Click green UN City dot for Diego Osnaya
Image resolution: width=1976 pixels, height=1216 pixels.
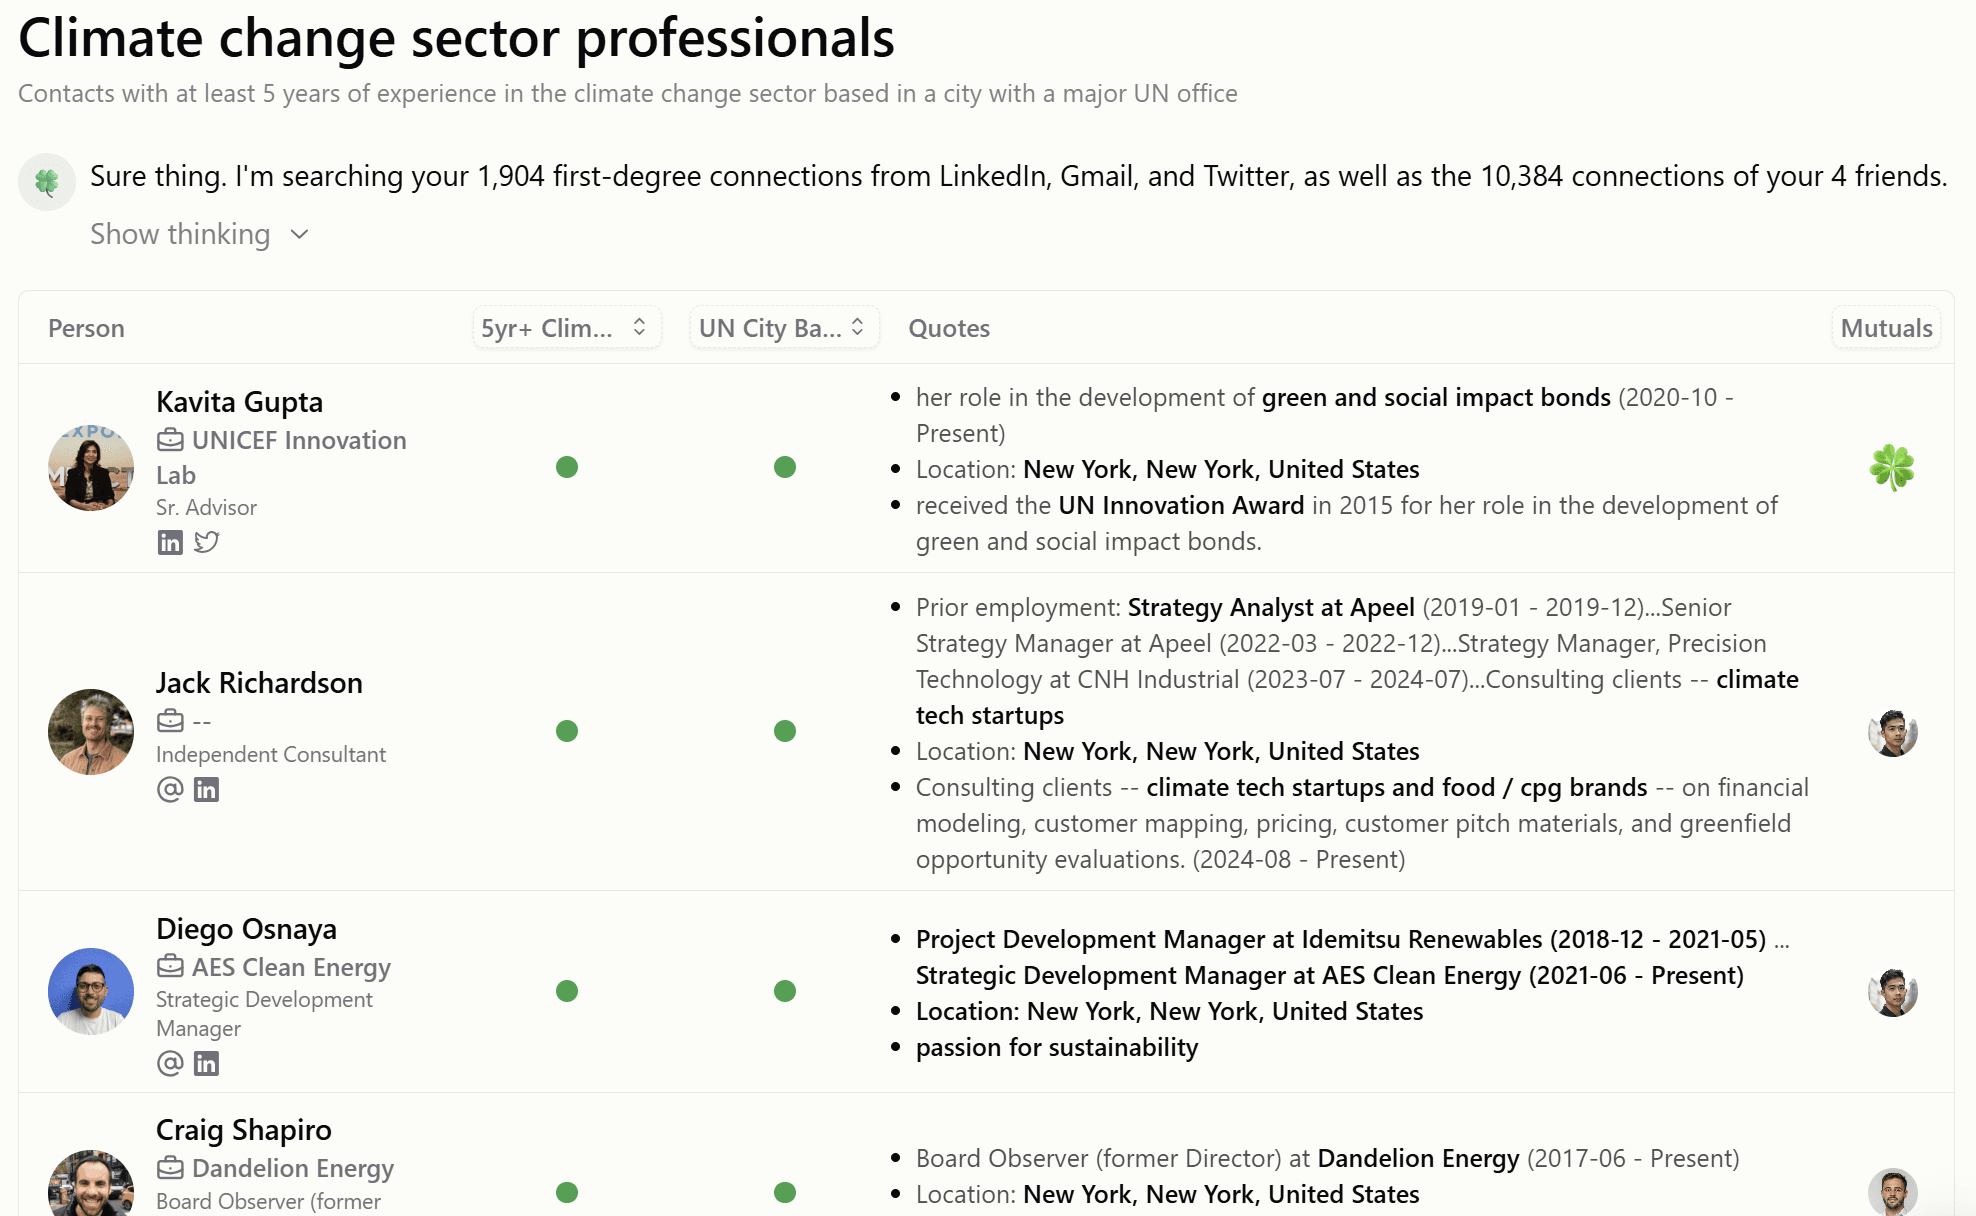coord(785,991)
